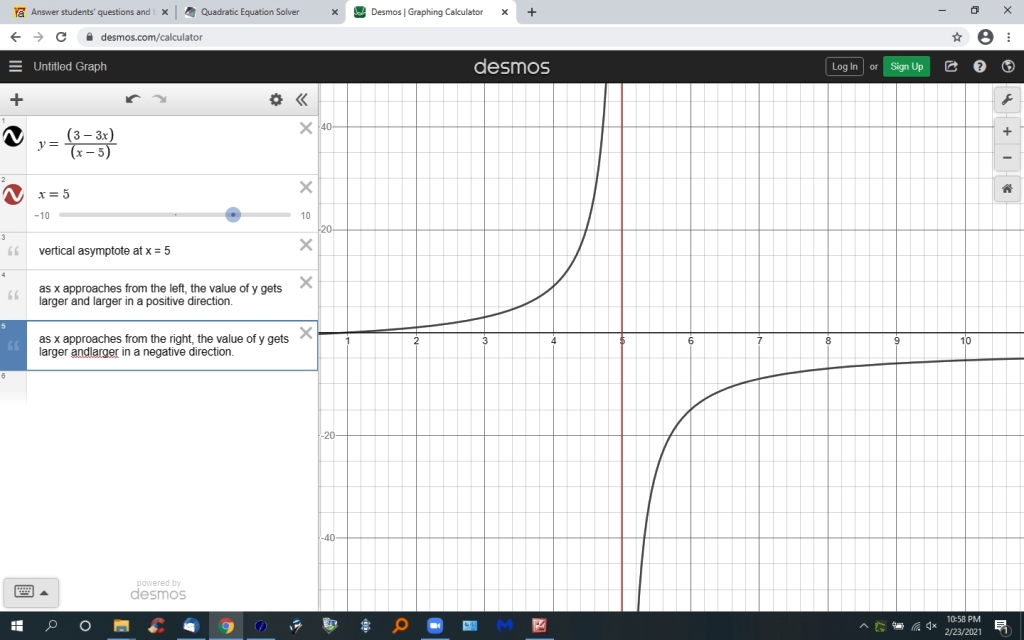Select the note about approaching from the right
Image resolution: width=1024 pixels, height=640 pixels.
click(x=164, y=345)
